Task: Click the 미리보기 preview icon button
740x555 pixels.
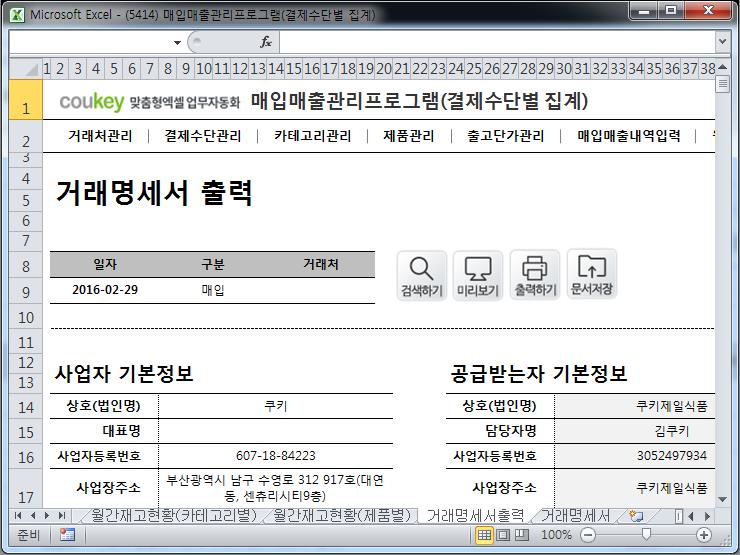Action: click(x=478, y=276)
